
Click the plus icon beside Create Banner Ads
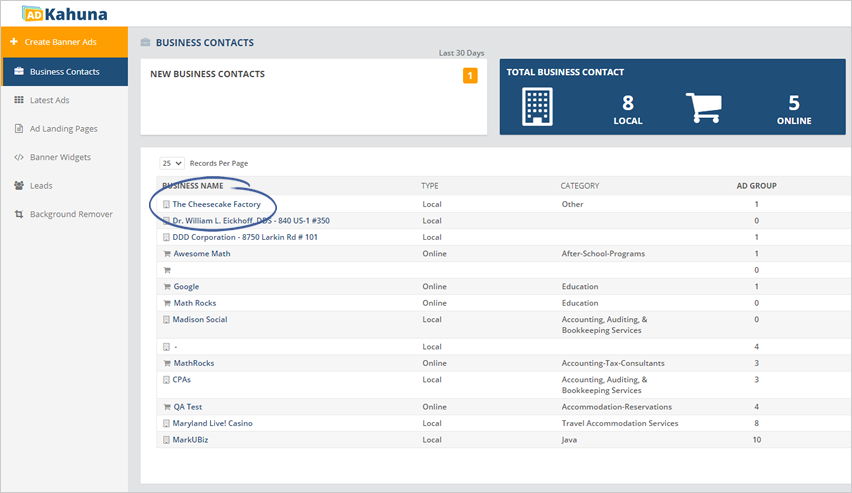[13, 42]
